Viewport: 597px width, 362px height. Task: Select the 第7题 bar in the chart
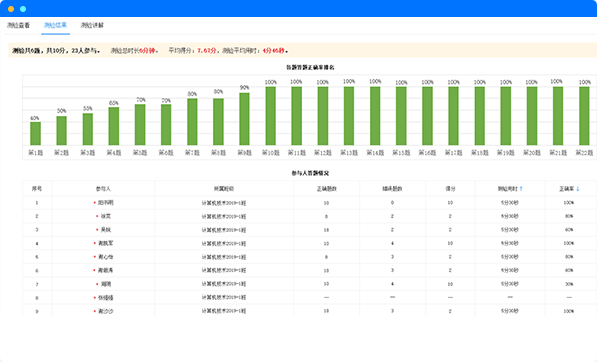click(192, 122)
